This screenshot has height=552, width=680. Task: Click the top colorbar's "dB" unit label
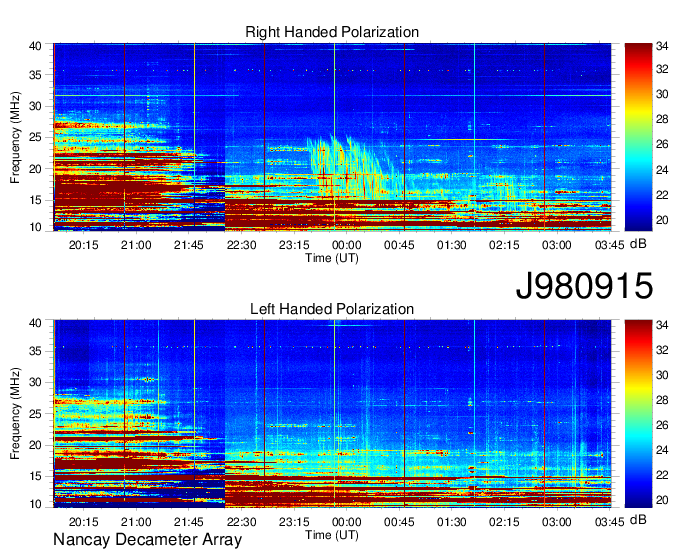638,244
